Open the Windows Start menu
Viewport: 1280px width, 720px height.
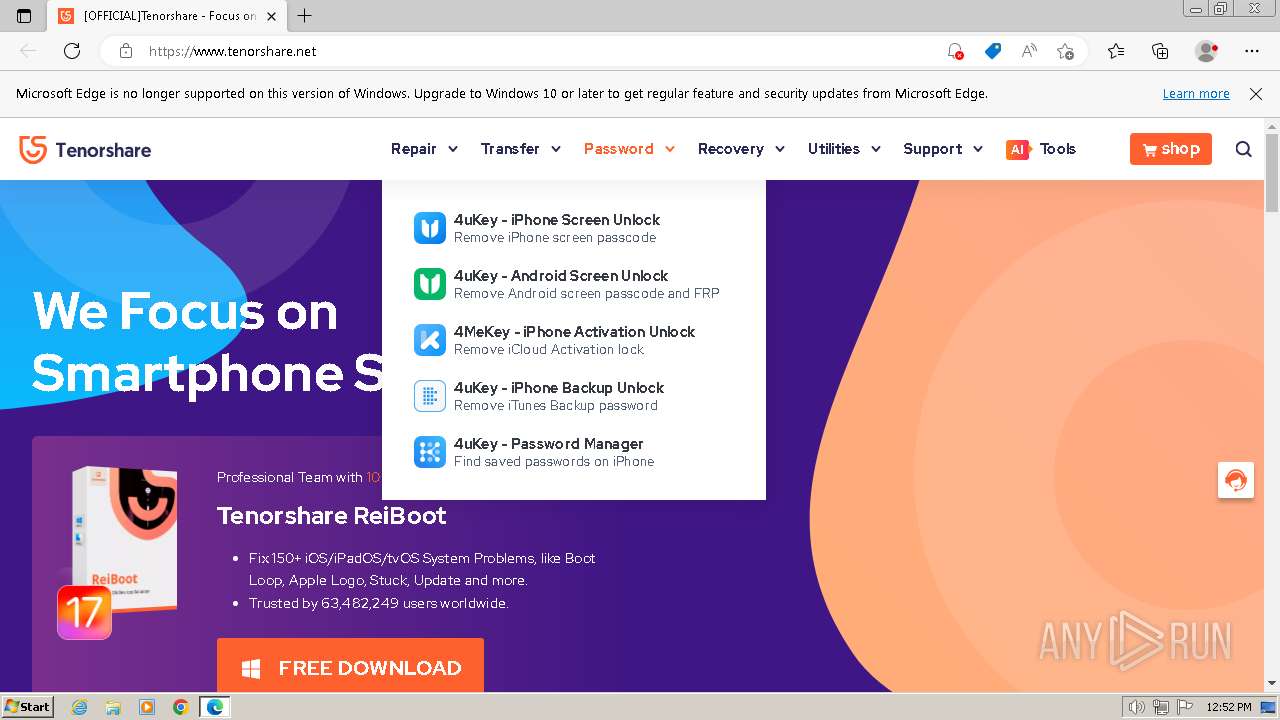click(27, 707)
